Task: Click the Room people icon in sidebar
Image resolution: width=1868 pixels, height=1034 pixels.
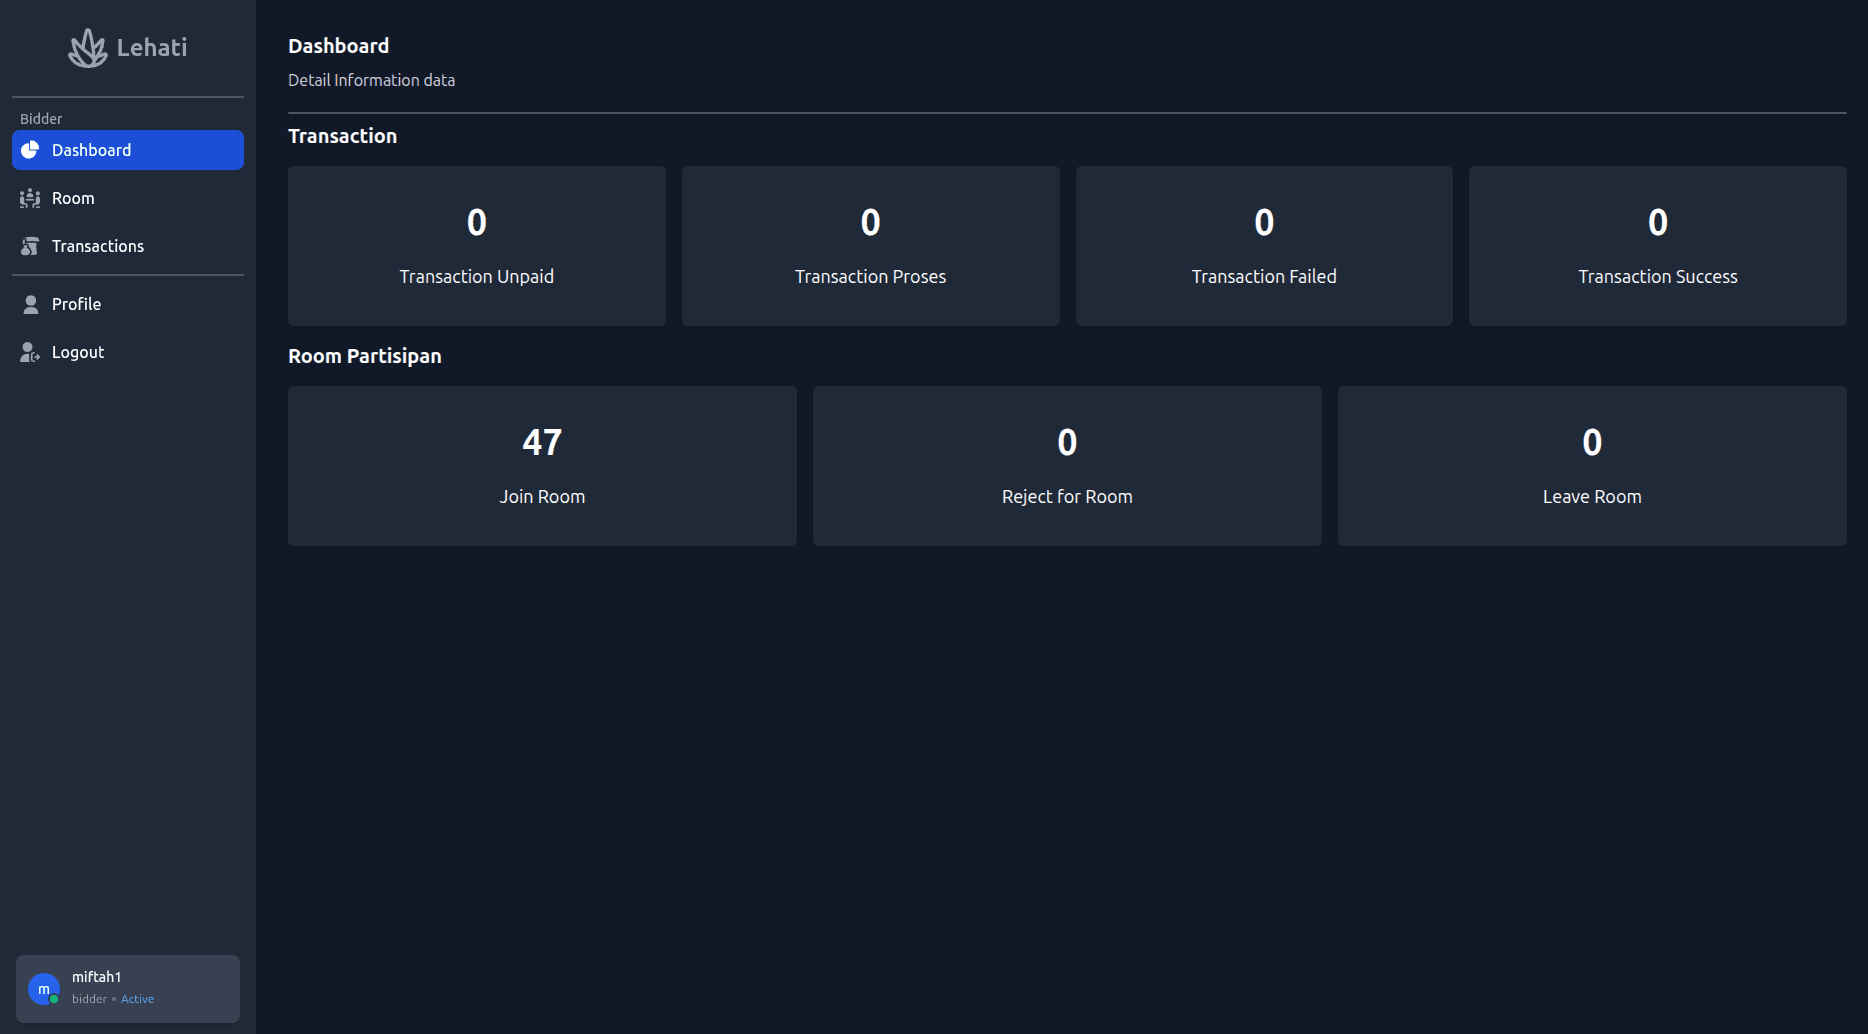Action: (30, 198)
